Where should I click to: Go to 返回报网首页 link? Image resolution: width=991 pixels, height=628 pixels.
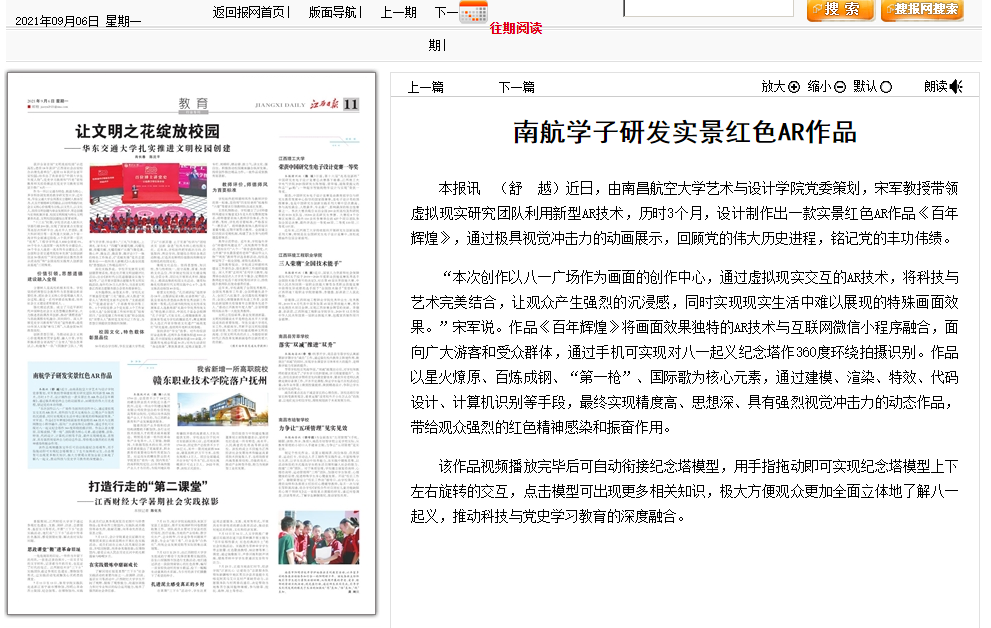pyautogui.click(x=250, y=12)
